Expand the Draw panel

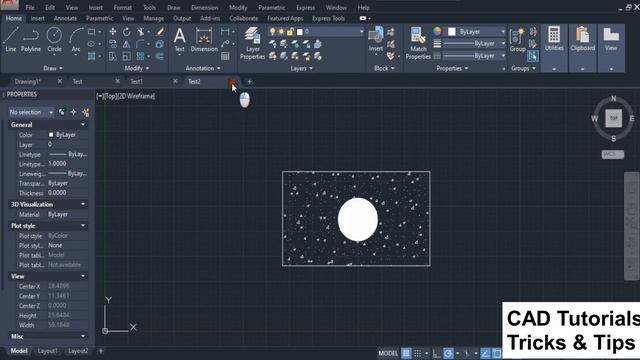click(53, 68)
